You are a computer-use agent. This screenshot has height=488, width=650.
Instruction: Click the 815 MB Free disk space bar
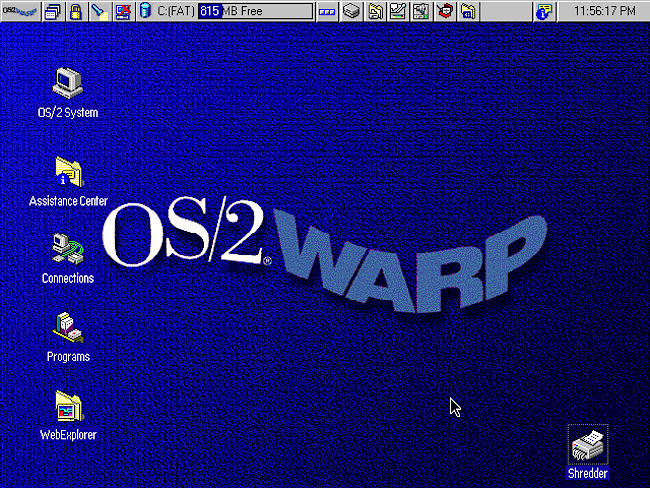tap(255, 11)
